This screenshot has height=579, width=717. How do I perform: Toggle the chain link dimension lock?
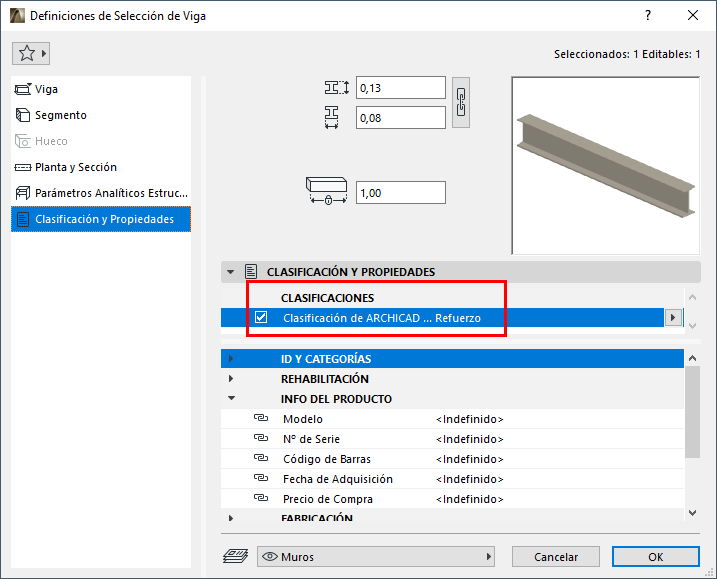point(461,102)
